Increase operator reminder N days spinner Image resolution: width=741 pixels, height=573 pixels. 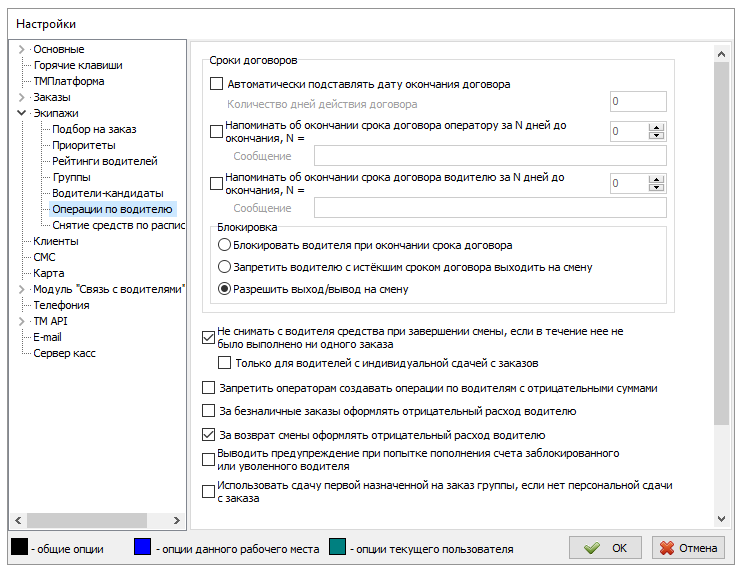point(657,126)
